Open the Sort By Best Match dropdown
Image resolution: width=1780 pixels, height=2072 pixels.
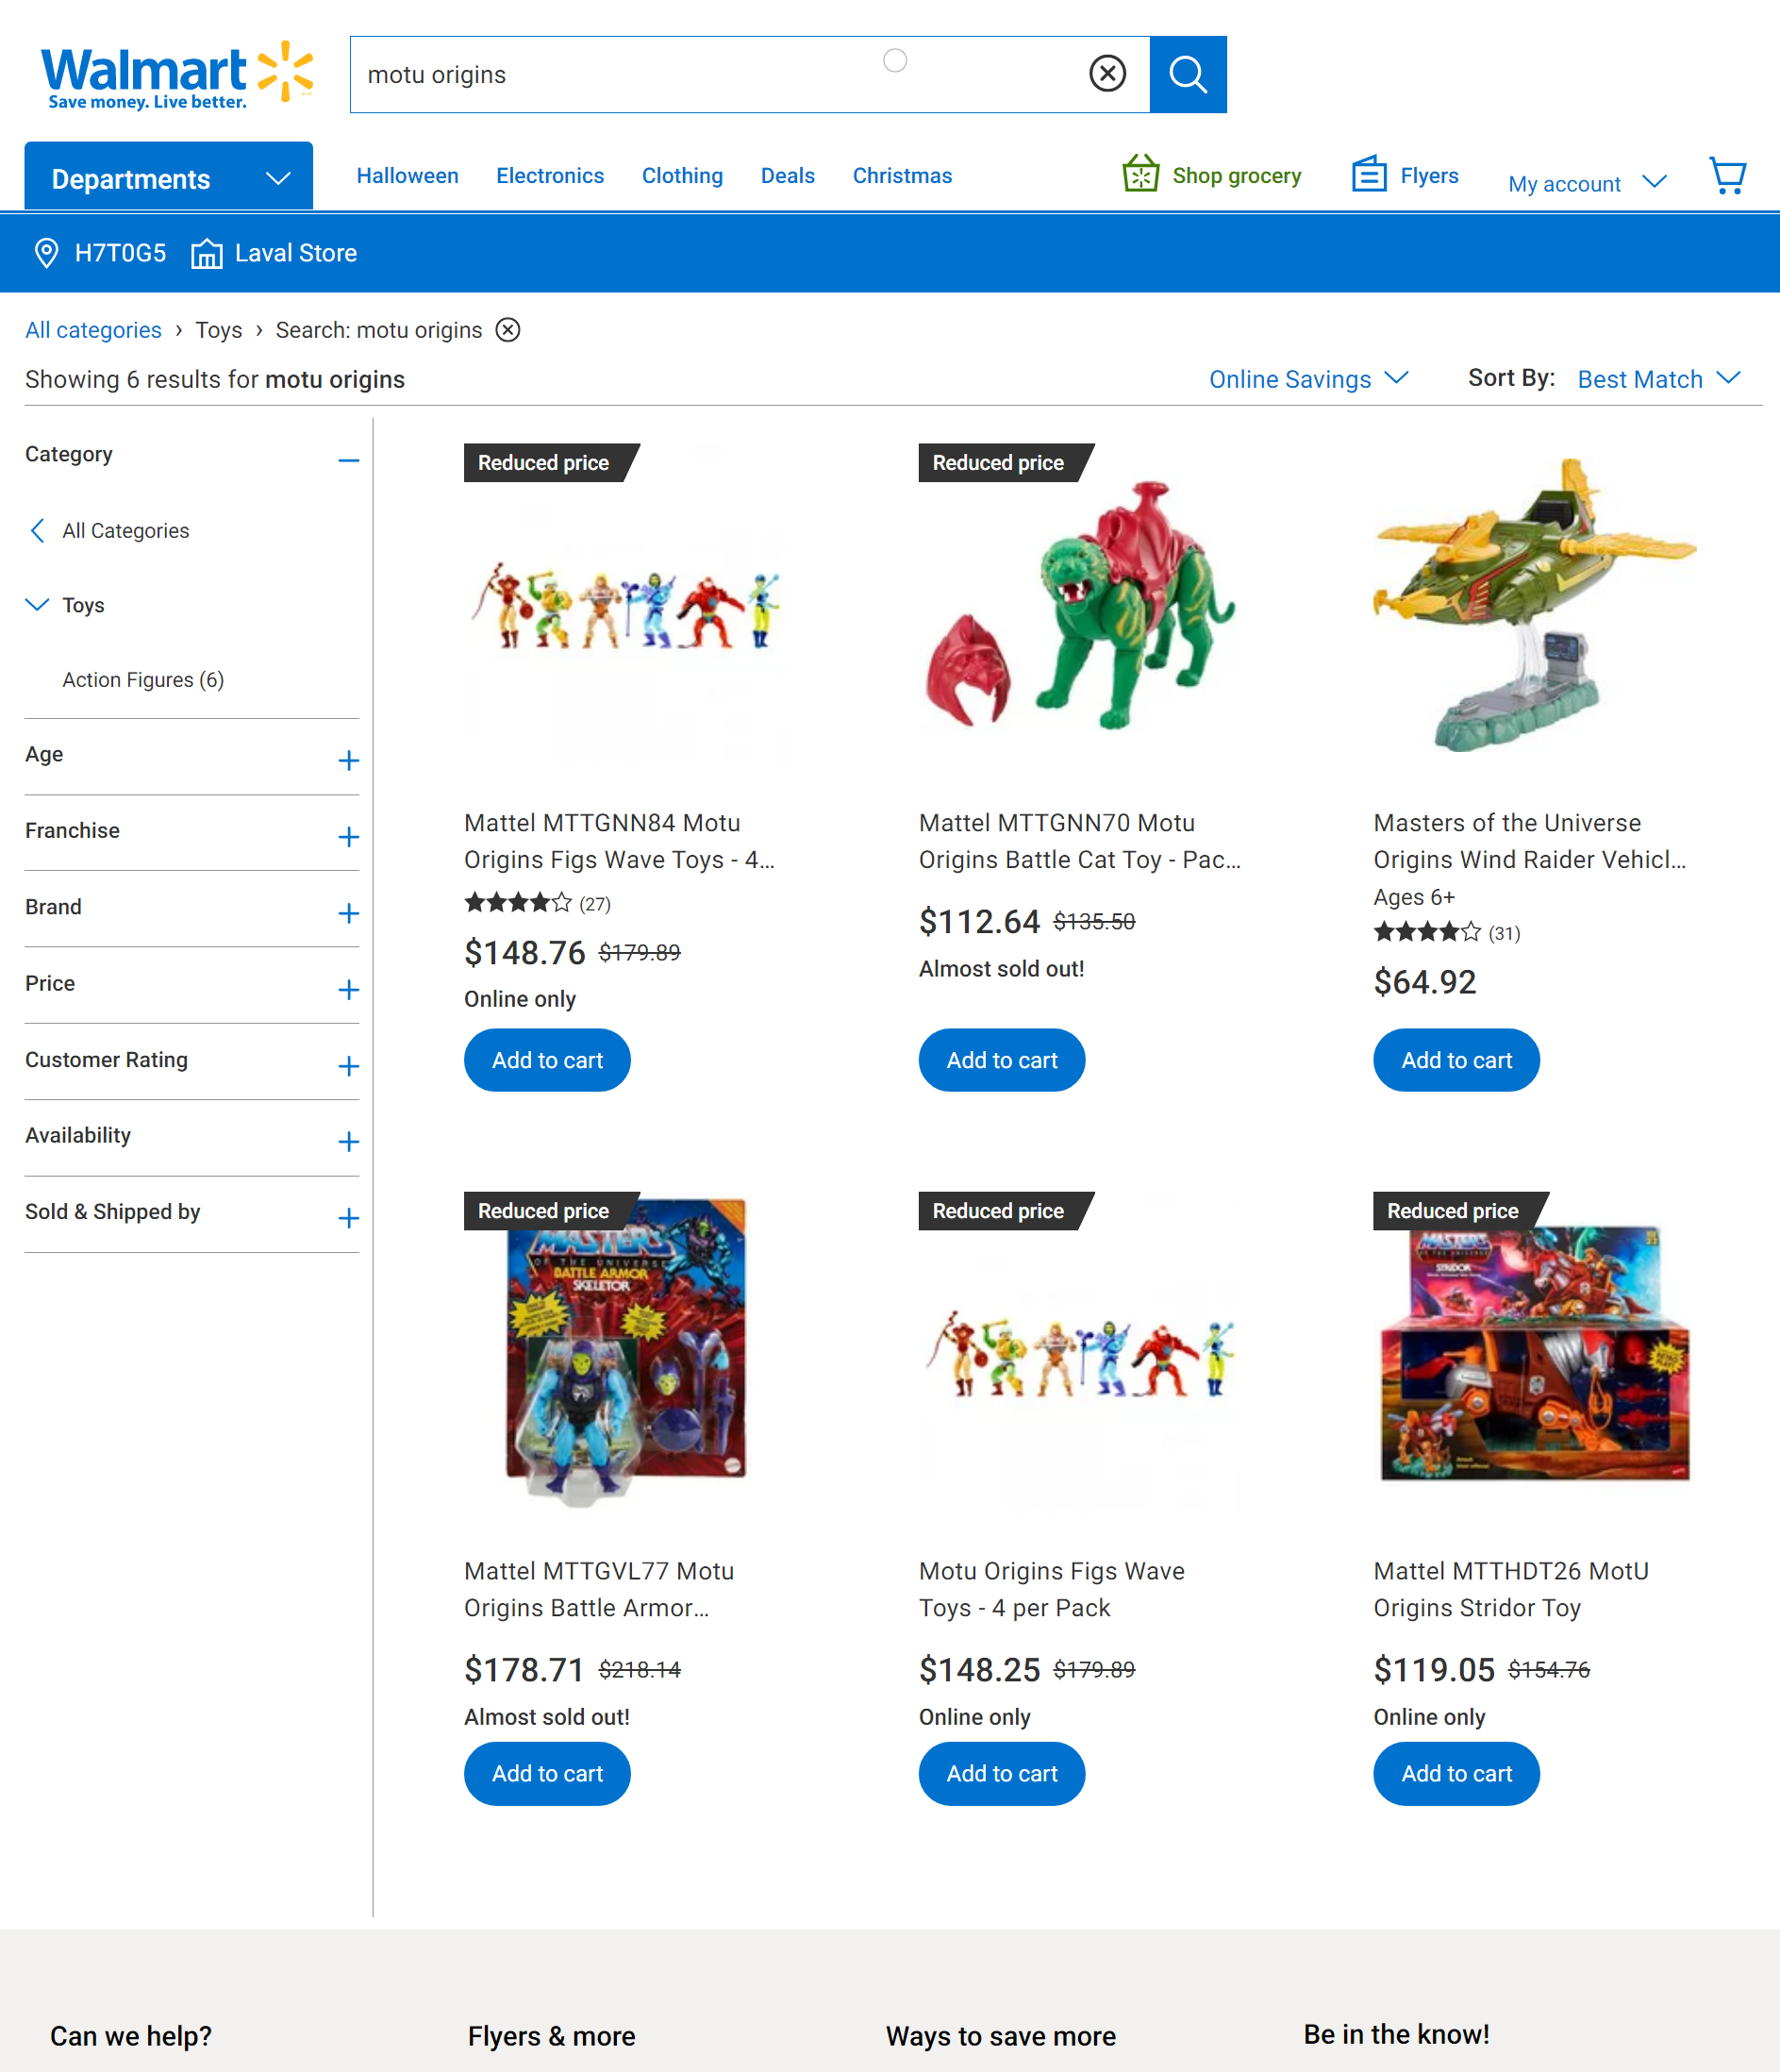tap(1659, 379)
